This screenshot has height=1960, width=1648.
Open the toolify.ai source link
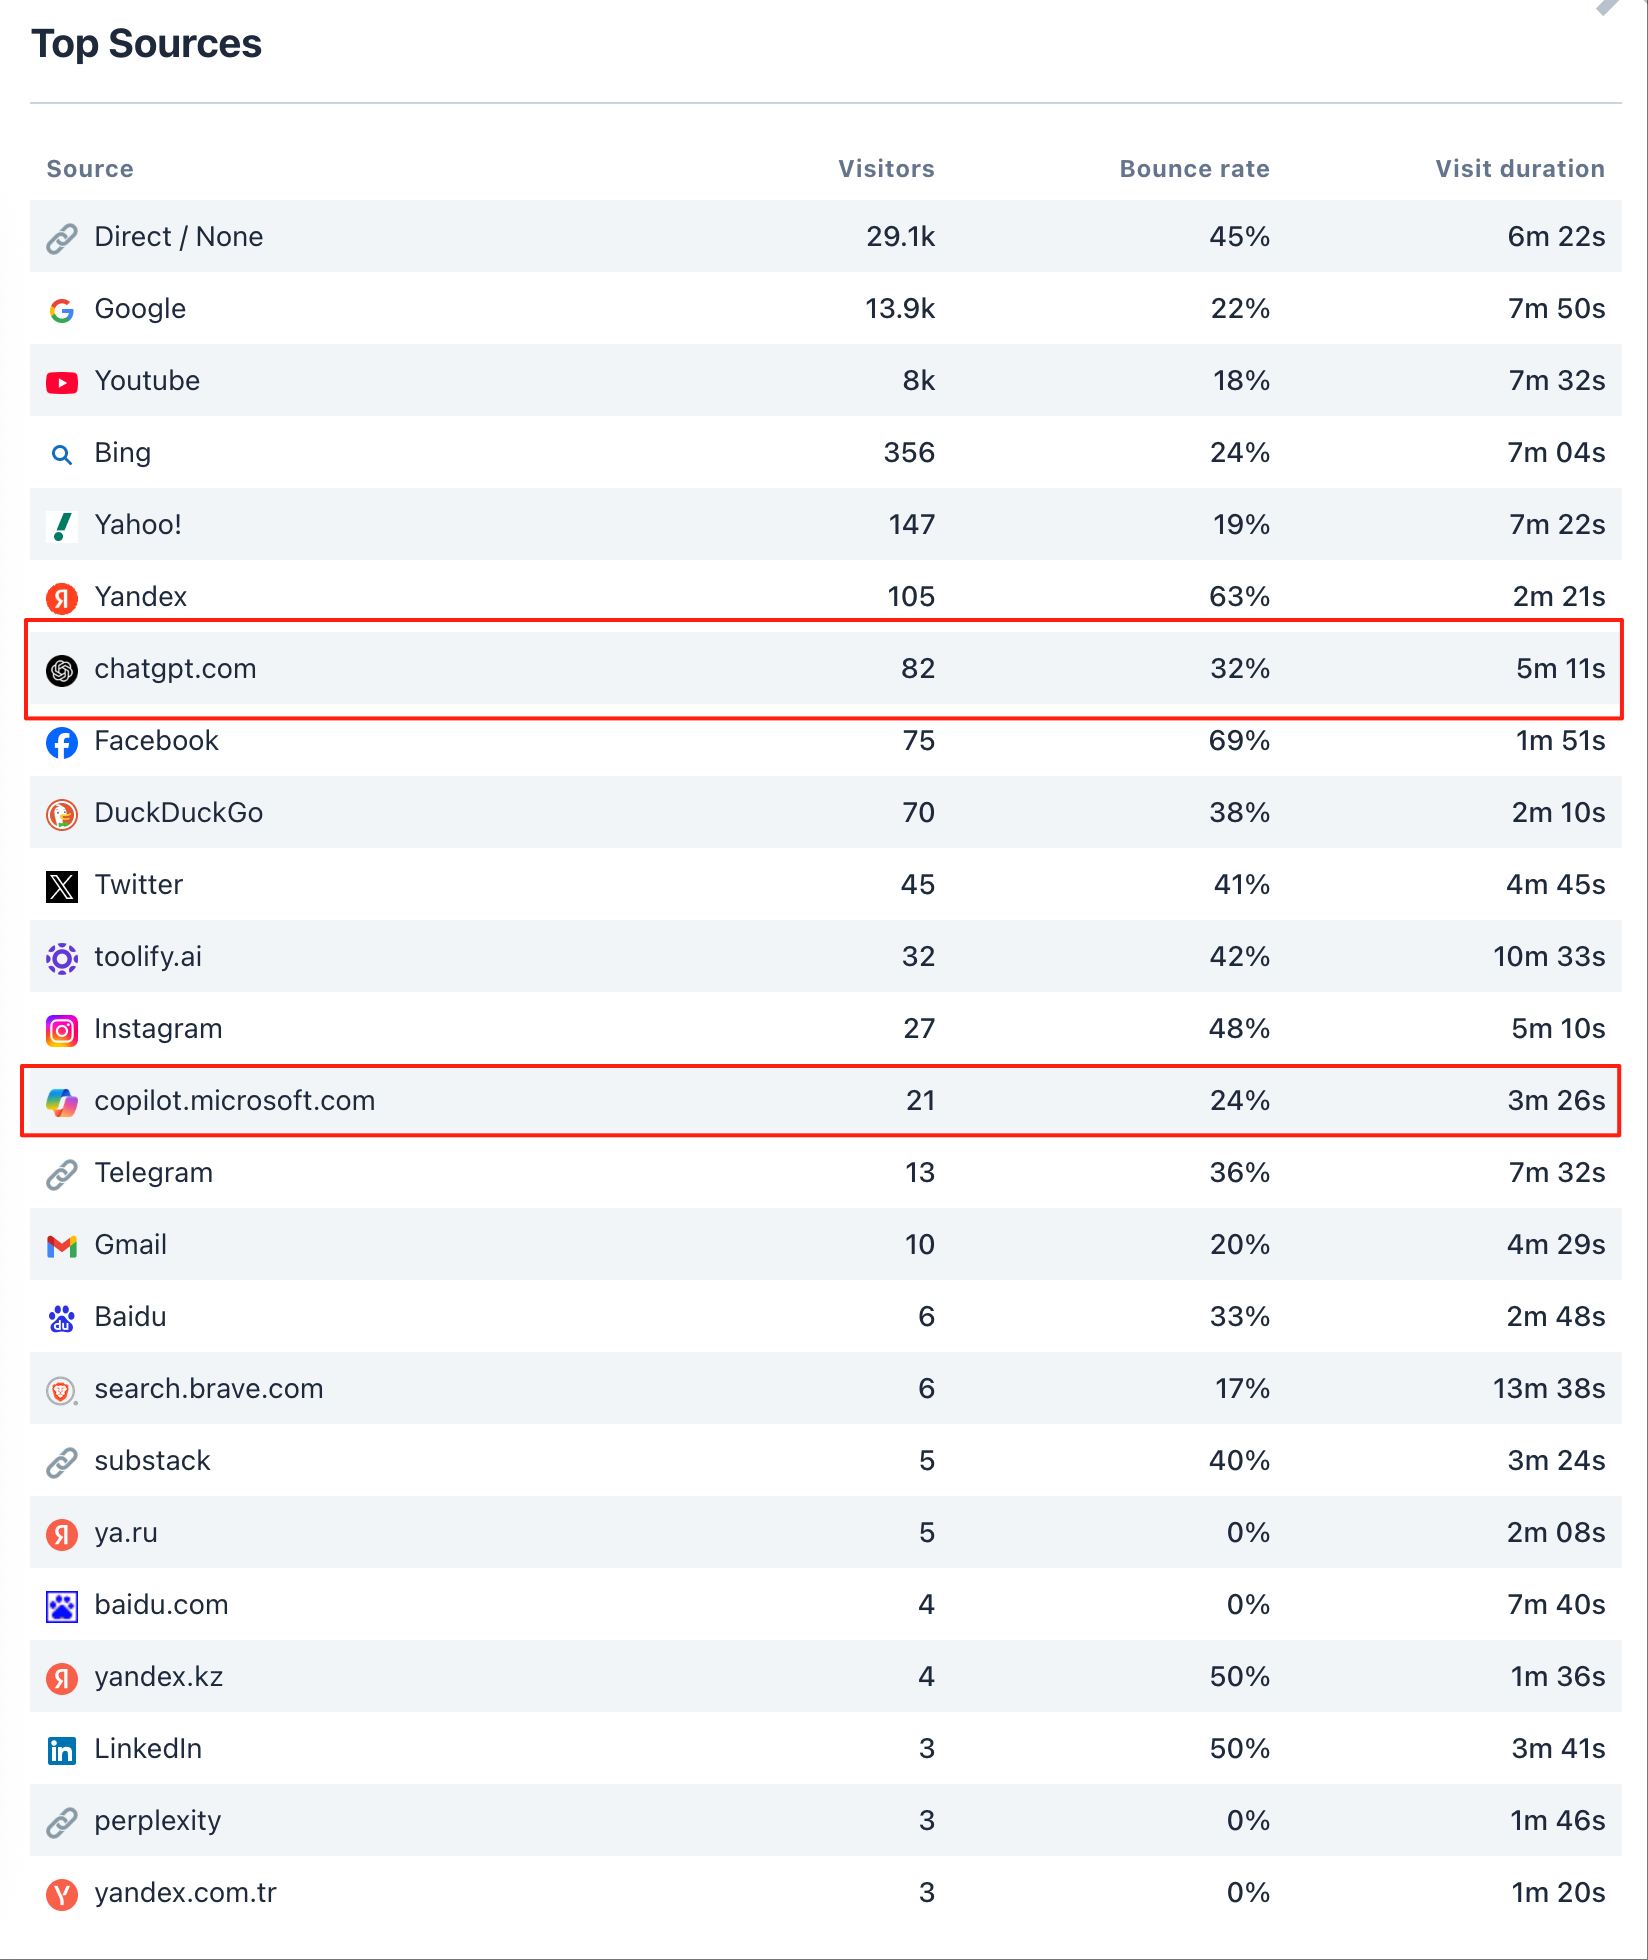(148, 957)
